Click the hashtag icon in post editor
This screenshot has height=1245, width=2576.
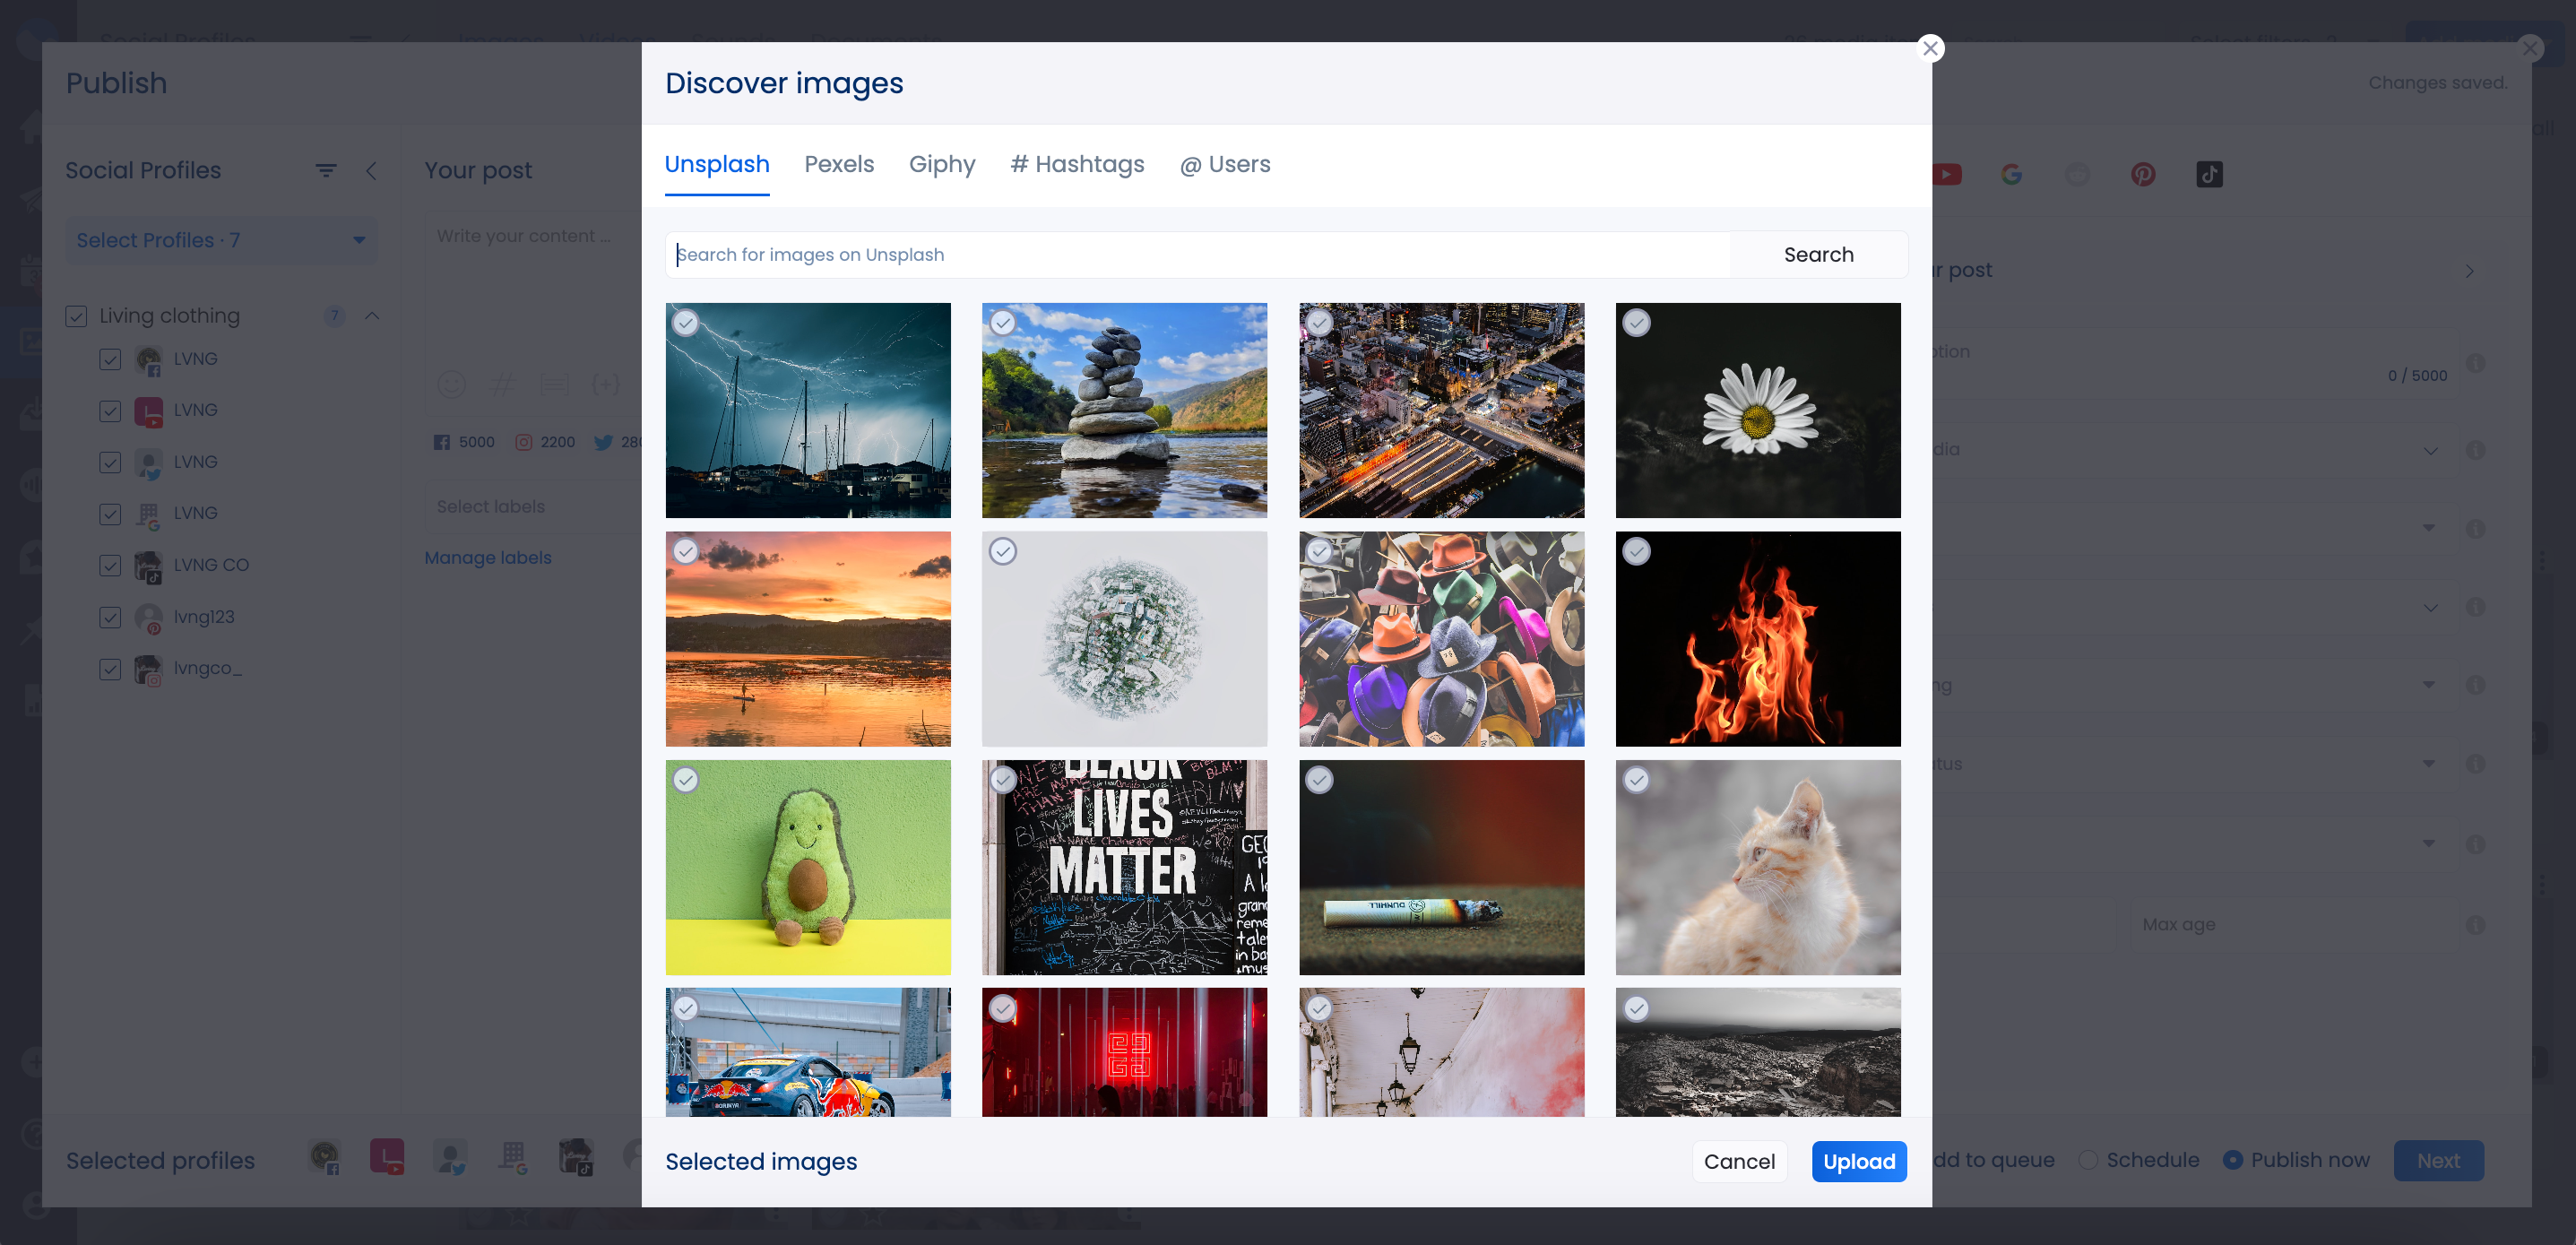pos(503,384)
